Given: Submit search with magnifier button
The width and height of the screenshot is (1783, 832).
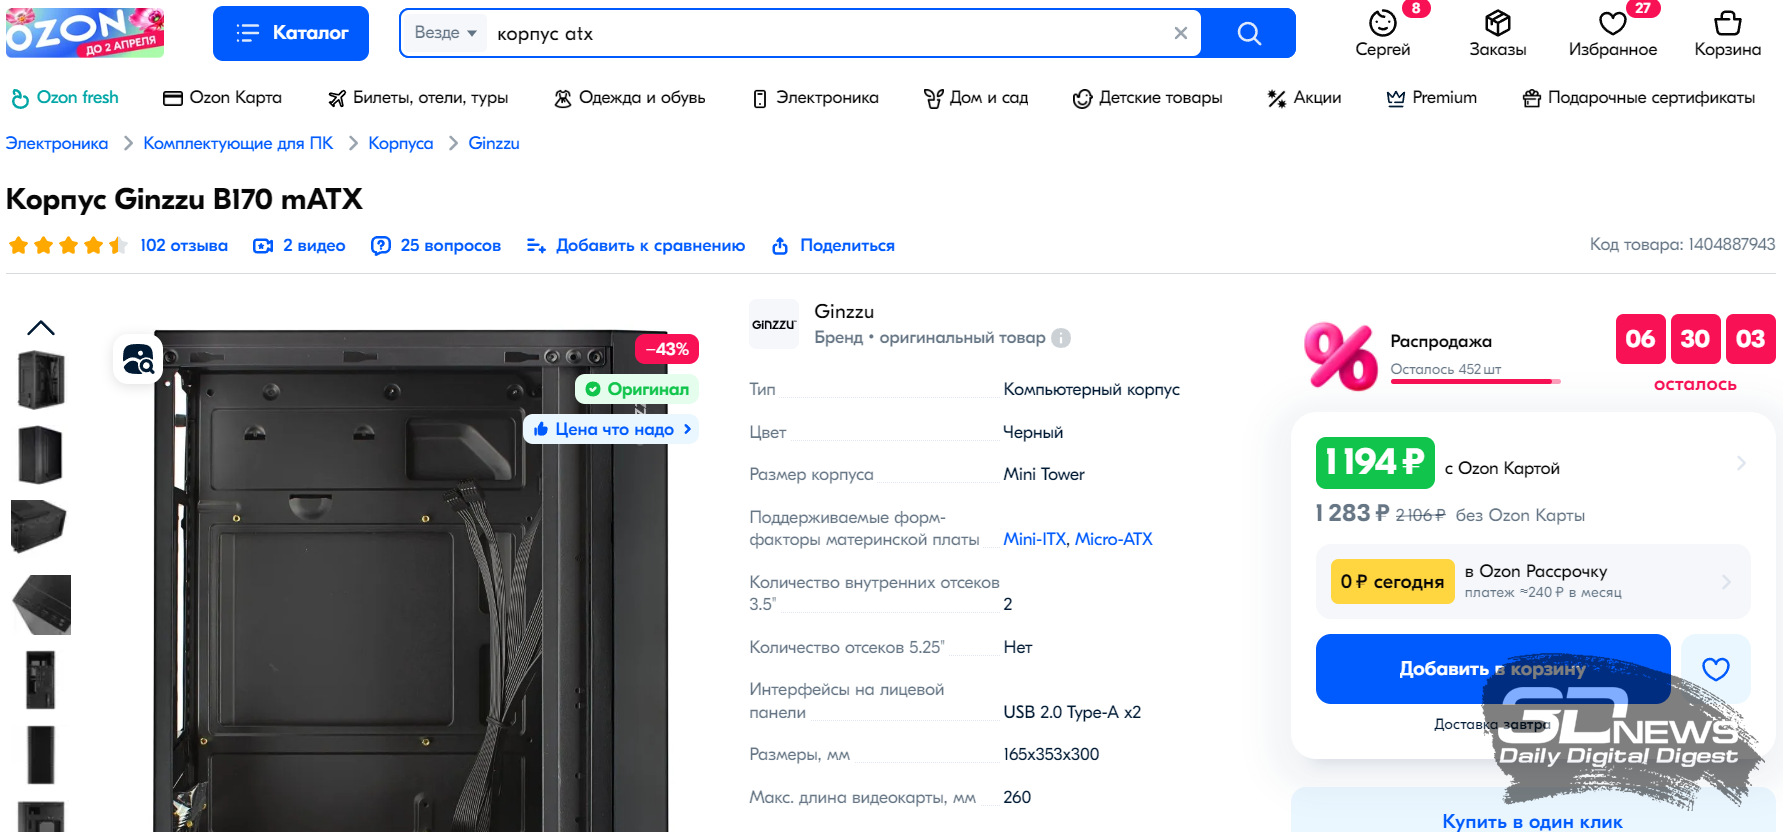Looking at the screenshot, I should pyautogui.click(x=1249, y=33).
